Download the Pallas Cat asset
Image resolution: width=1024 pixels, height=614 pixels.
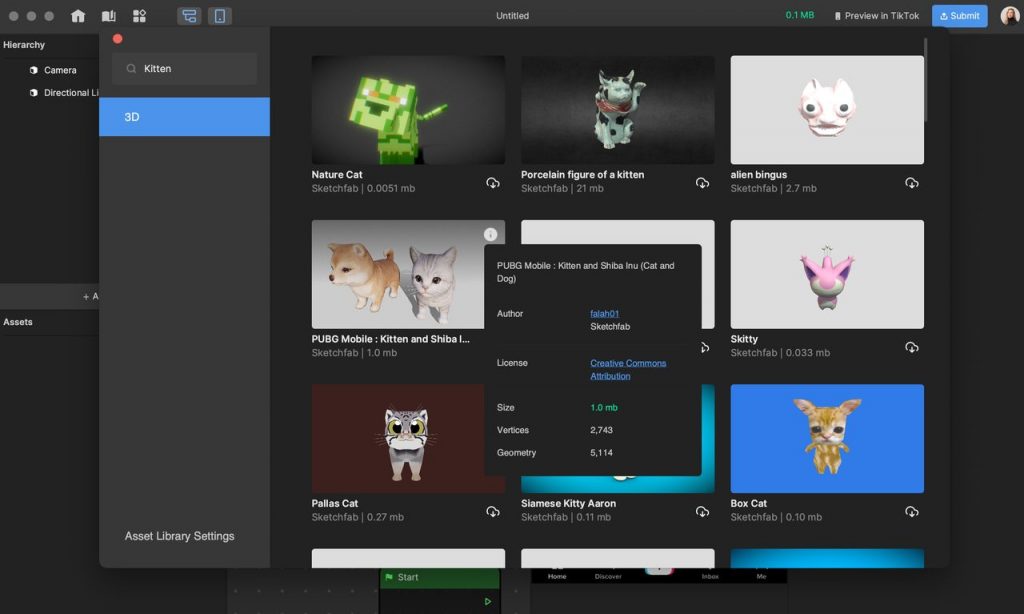tap(493, 511)
